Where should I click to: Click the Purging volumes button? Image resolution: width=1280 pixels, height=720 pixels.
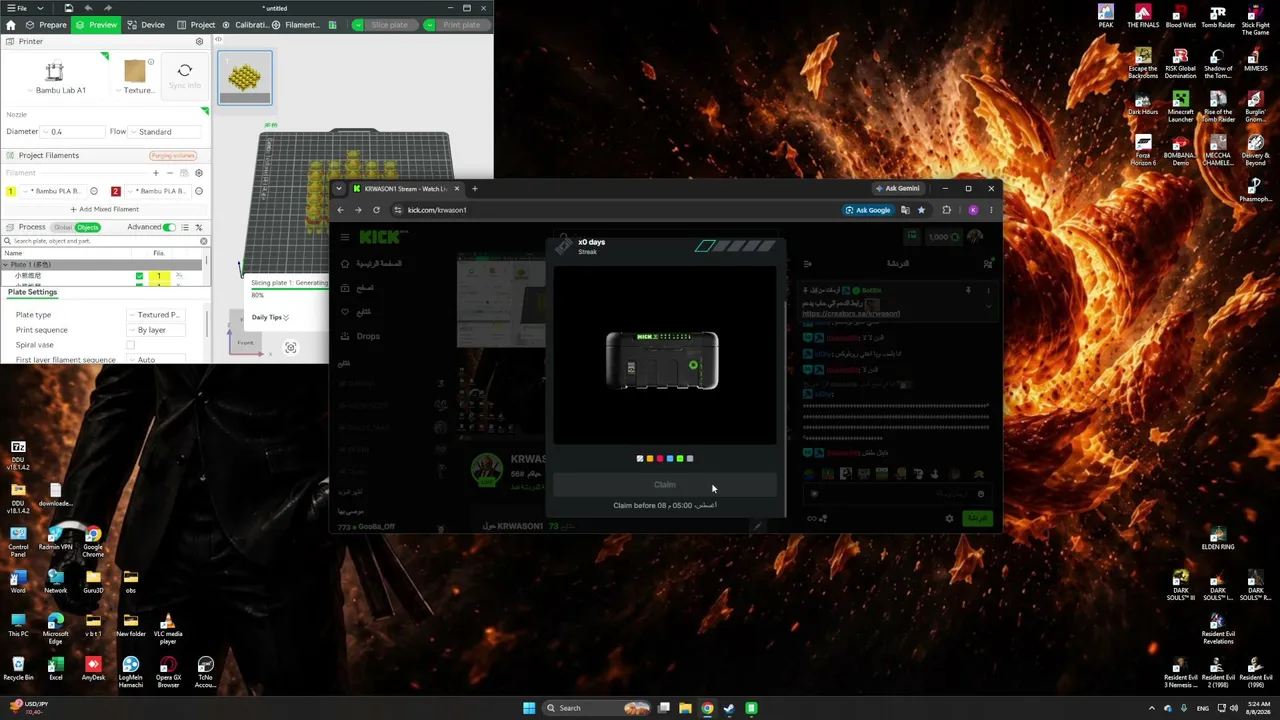click(173, 156)
